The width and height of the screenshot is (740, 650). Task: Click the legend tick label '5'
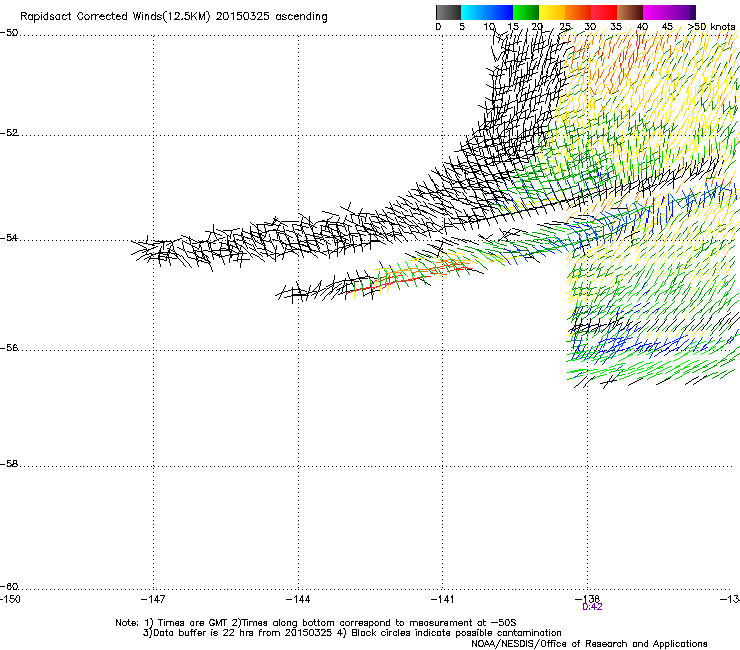(462, 27)
